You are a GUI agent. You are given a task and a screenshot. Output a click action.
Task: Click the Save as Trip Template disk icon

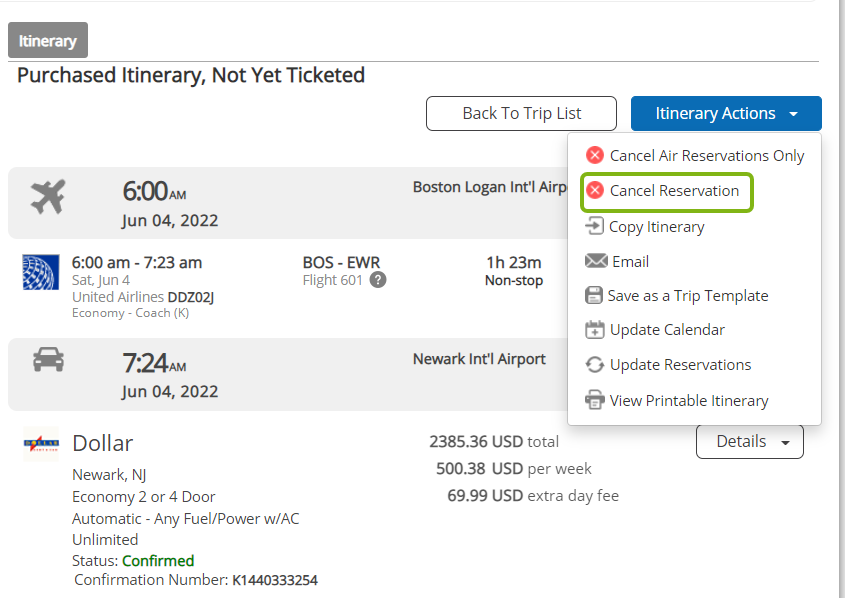594,295
